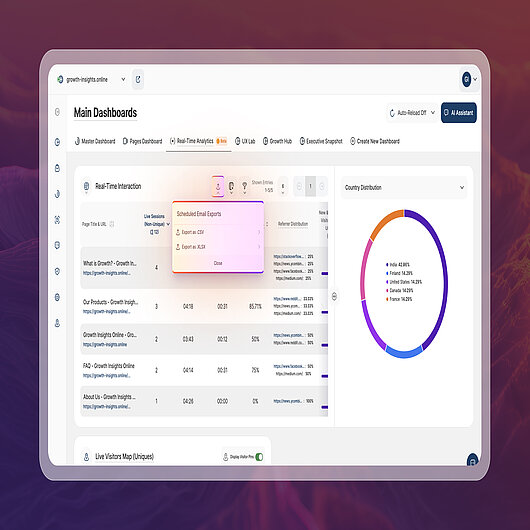Open the Live Sessions column sort chevron
The image size is (530, 530).
coord(168,224)
